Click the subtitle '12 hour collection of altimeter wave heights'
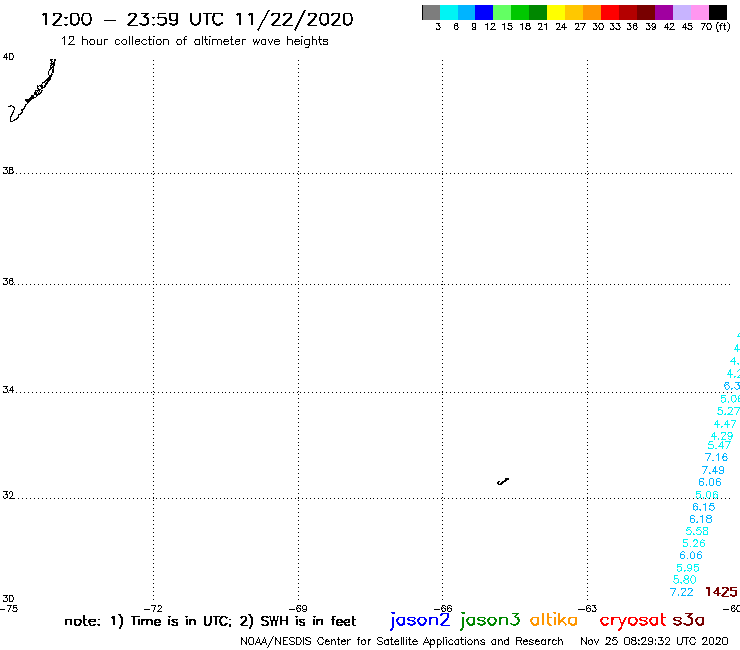 [194, 41]
